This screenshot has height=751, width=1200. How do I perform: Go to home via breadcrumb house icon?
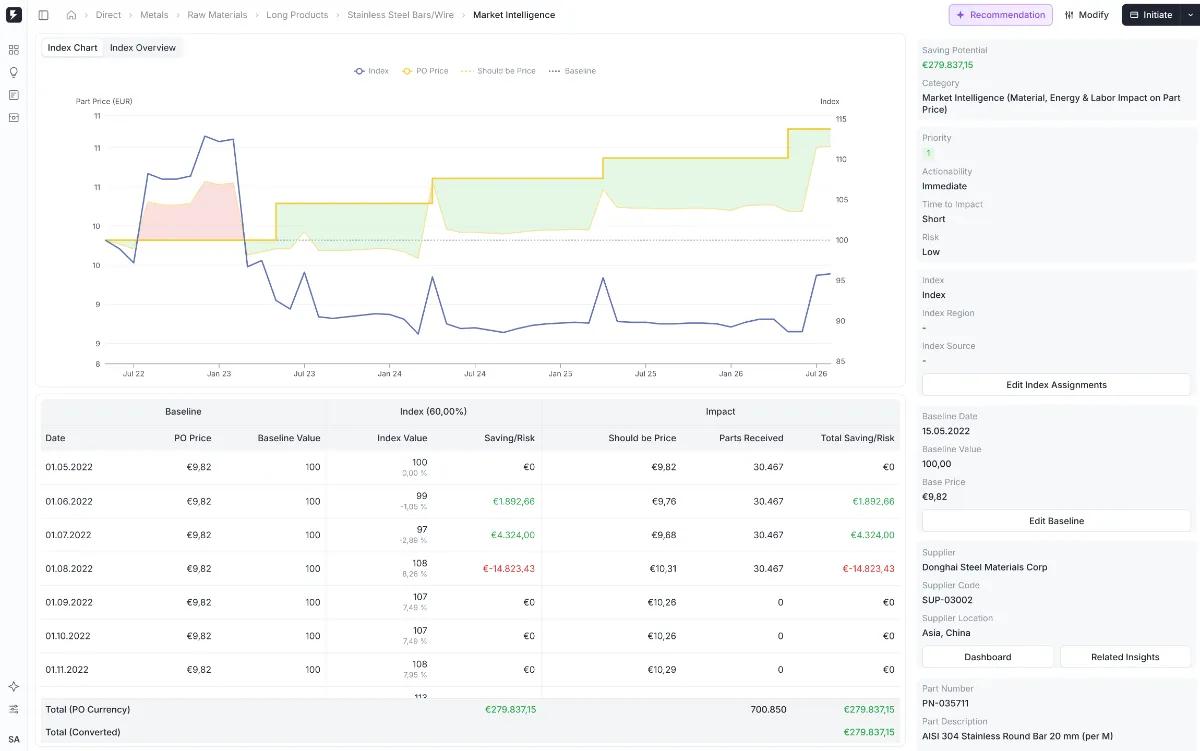point(71,15)
